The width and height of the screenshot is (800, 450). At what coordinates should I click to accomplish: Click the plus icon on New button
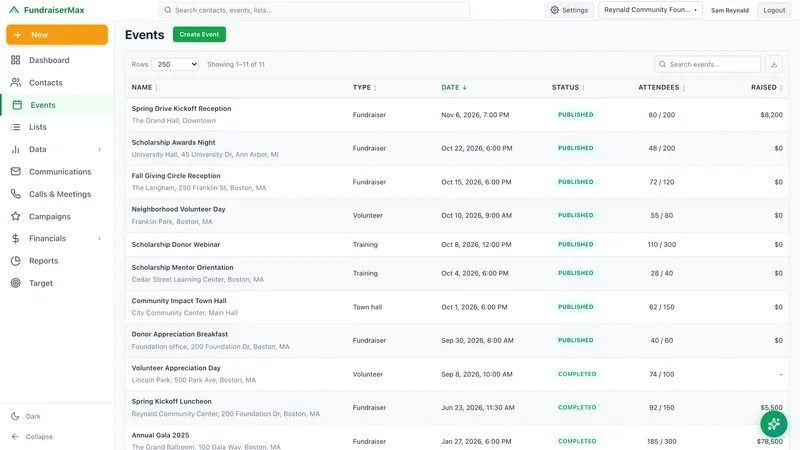click(x=18, y=35)
